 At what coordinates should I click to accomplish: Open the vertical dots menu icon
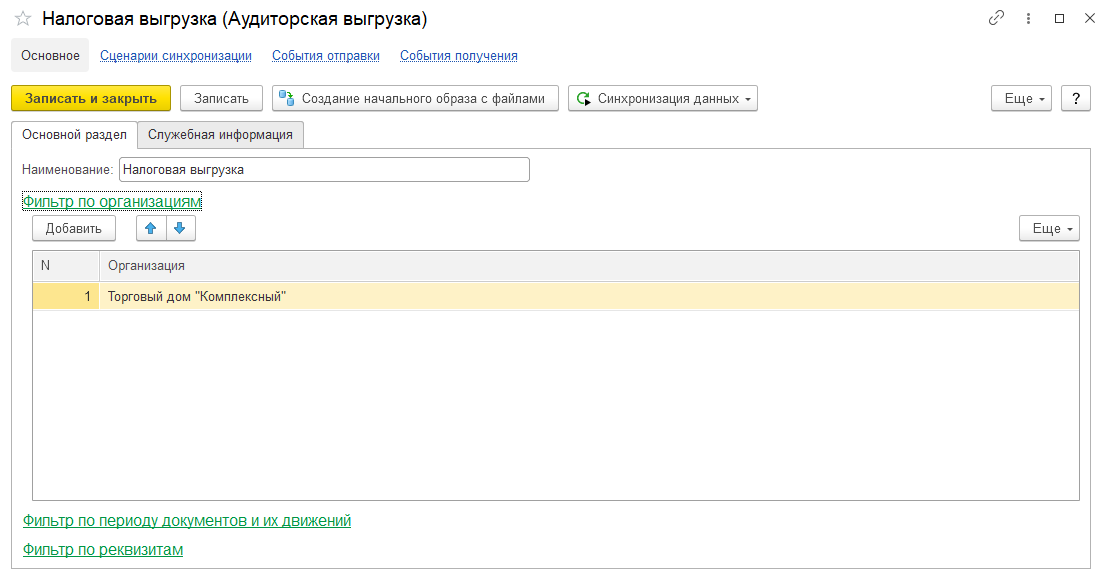(x=1028, y=18)
